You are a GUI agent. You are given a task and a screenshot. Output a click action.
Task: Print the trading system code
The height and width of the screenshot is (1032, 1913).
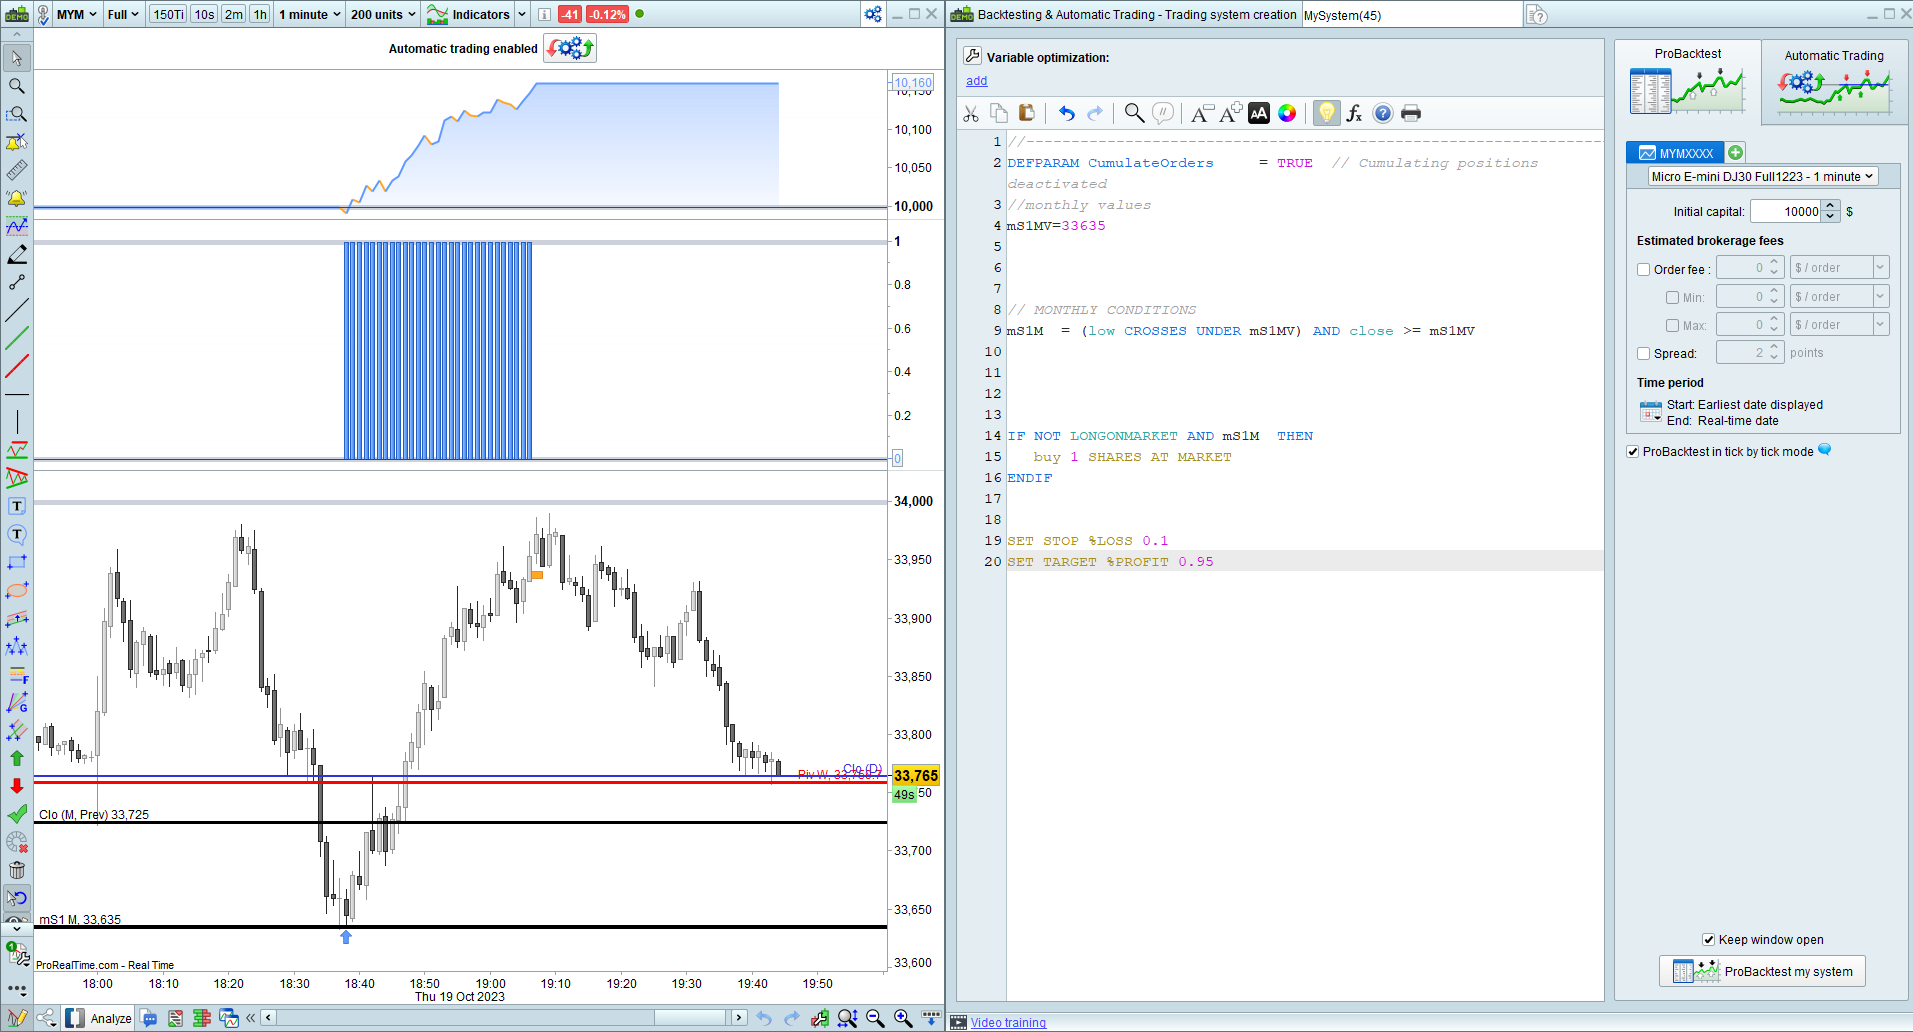(1411, 113)
